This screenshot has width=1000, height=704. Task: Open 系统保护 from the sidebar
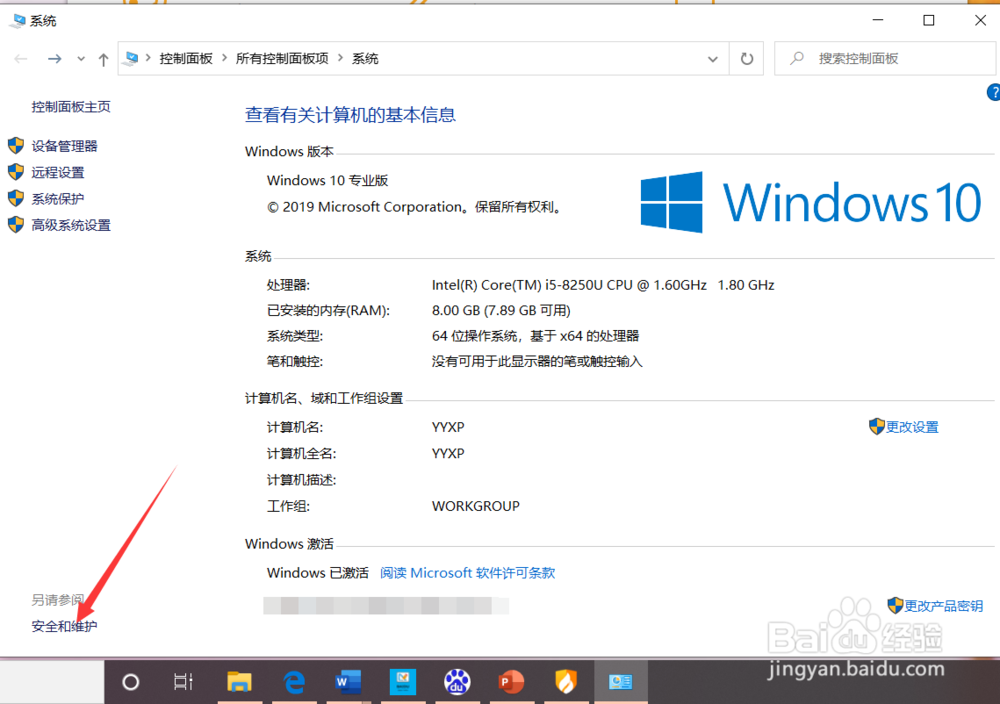tap(58, 199)
